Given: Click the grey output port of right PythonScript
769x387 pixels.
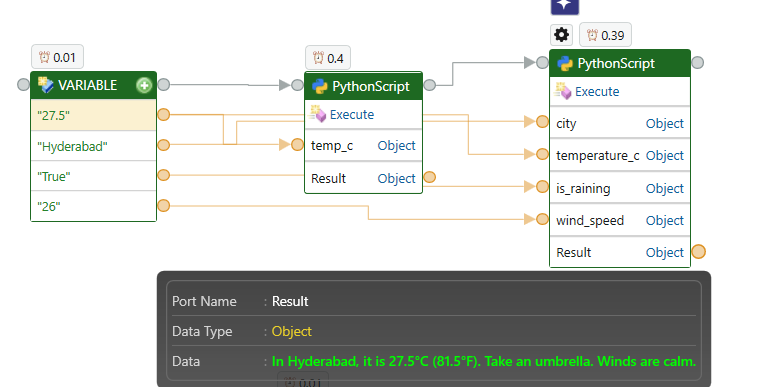Looking at the screenshot, I should coord(697,62).
